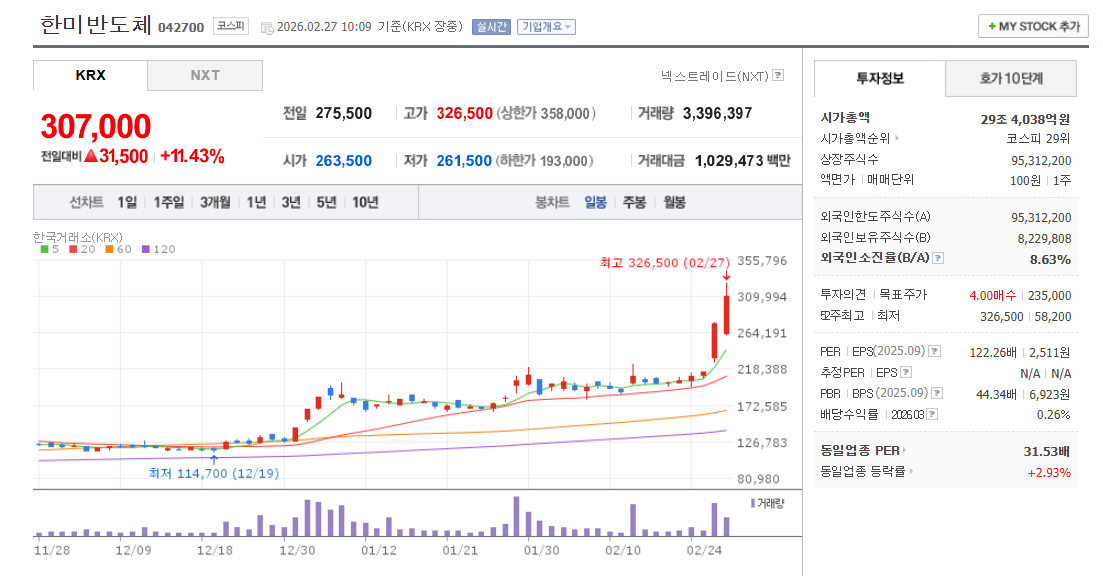Click the 최저 114,700 (12/19) marker
The image size is (1103, 576).
214,473
